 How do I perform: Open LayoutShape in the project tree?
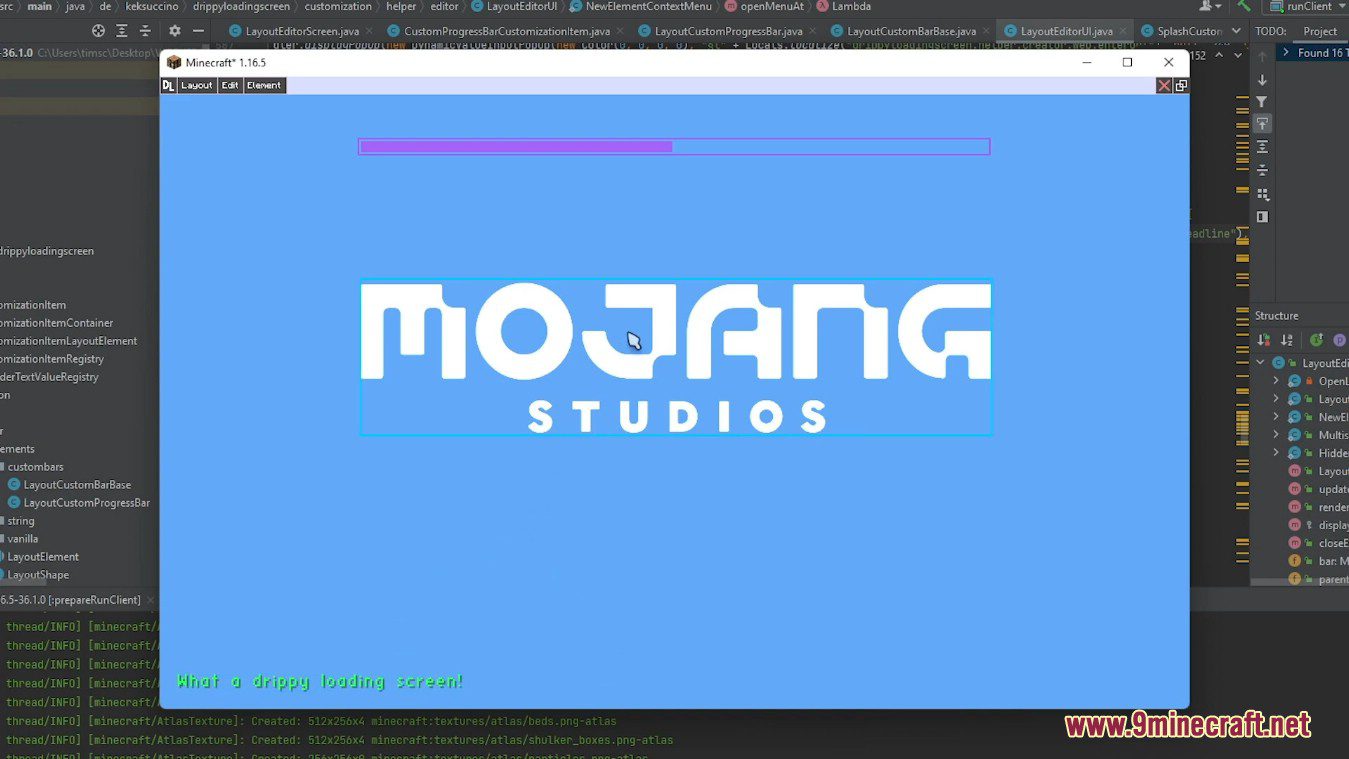tap(38, 575)
